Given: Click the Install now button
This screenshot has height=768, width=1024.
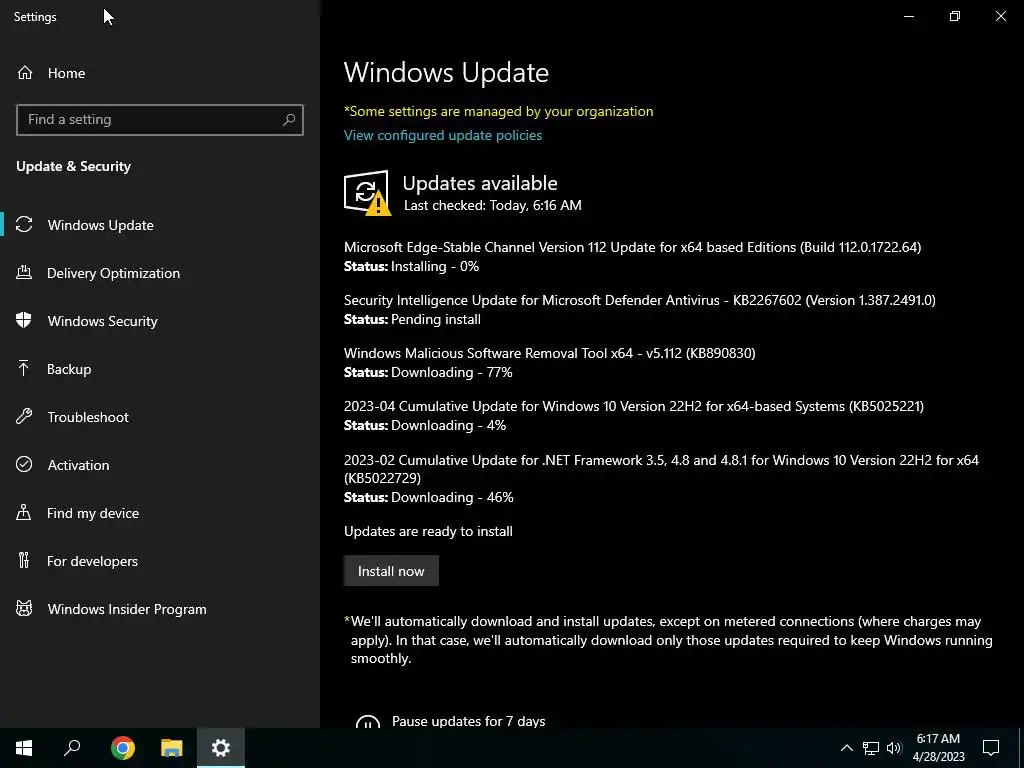Looking at the screenshot, I should (391, 571).
